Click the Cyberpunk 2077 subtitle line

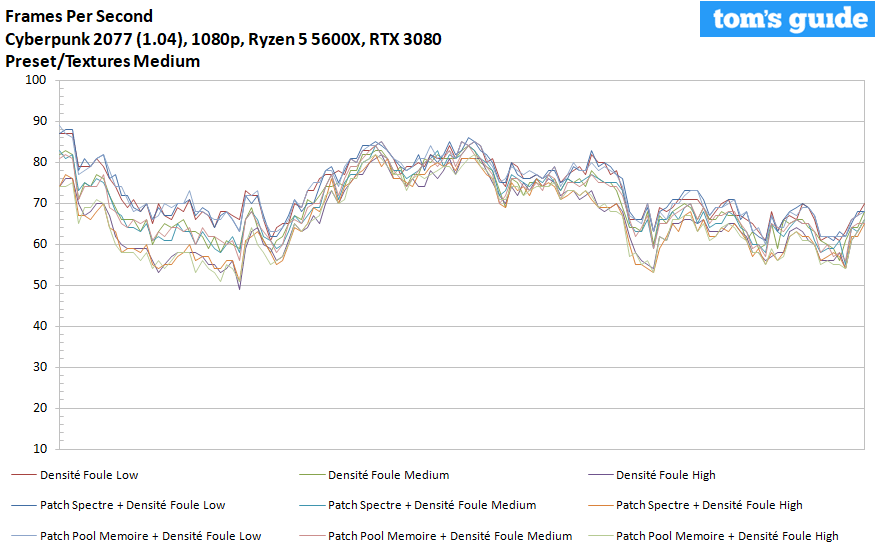223,39
